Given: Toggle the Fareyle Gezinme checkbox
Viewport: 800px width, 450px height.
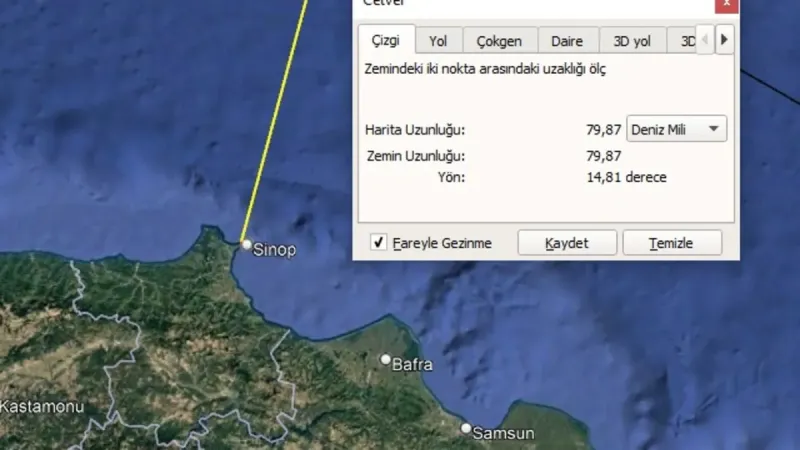Looking at the screenshot, I should point(378,242).
